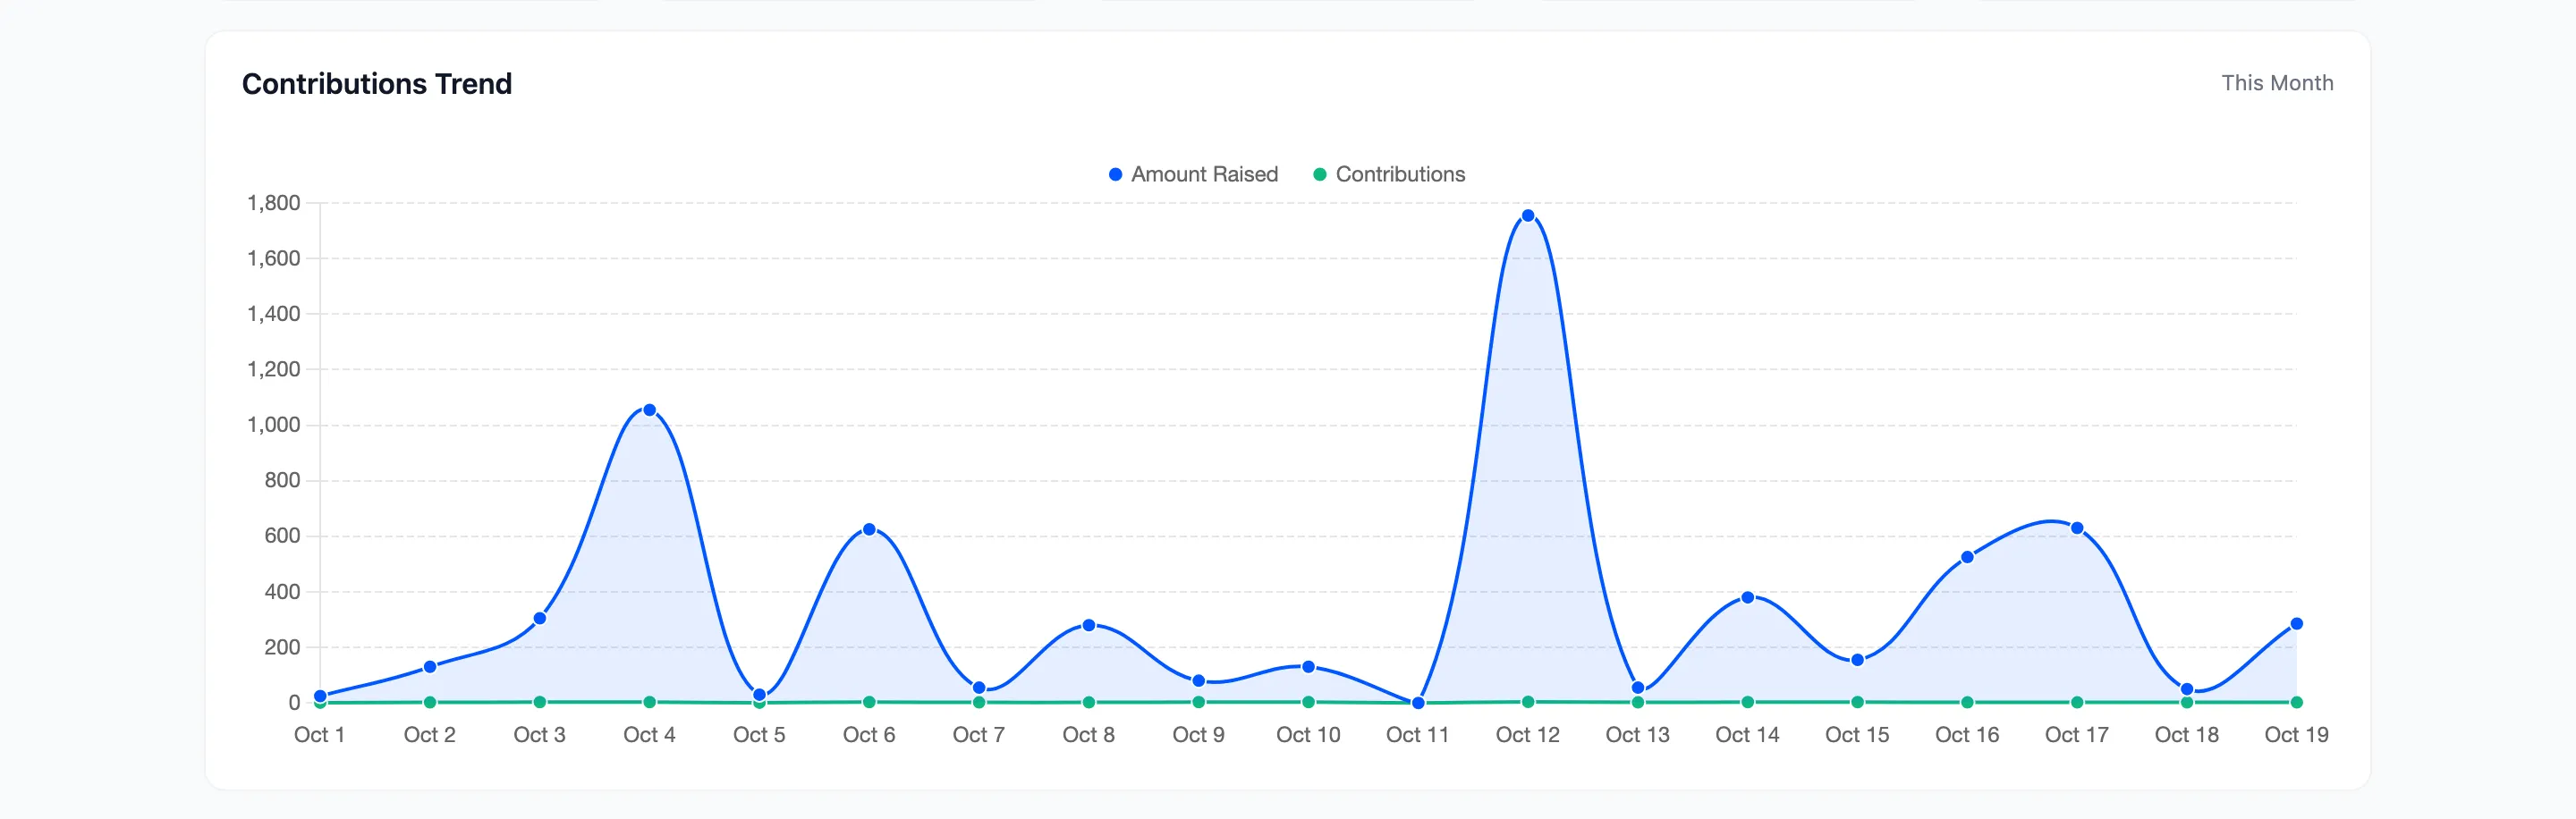Select the Oct 17 Amount Raised point

click(x=2077, y=528)
